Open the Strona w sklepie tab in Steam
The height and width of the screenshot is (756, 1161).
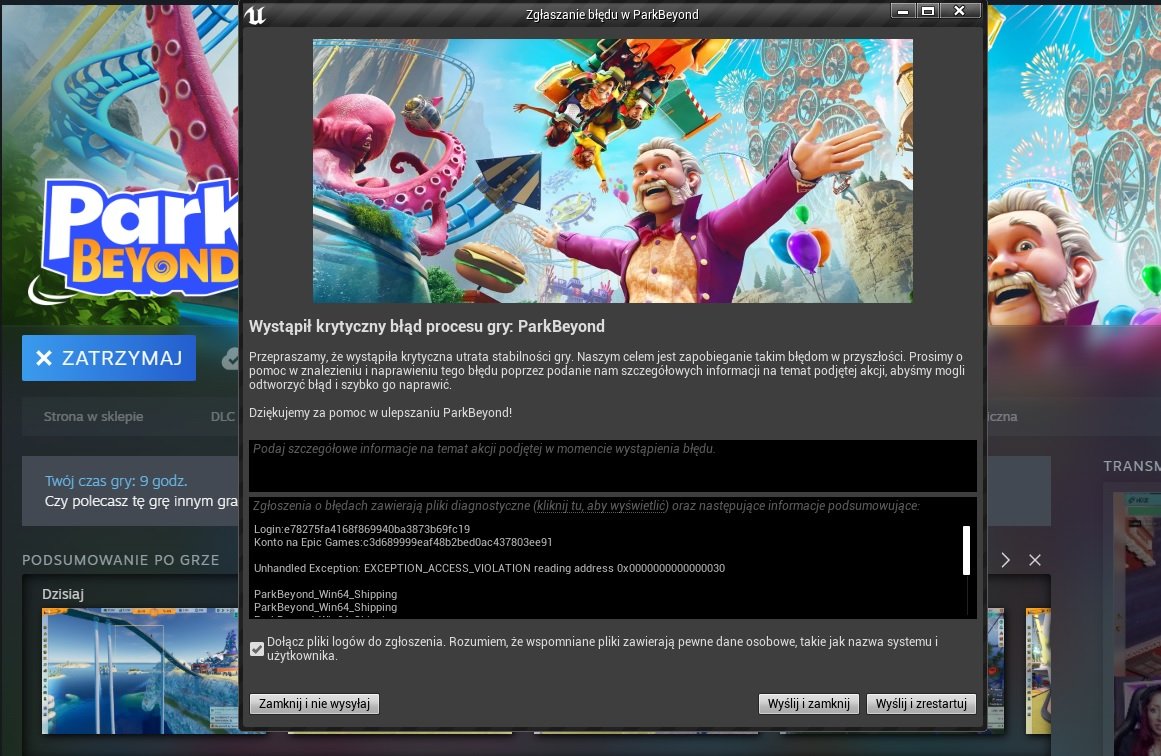(x=93, y=417)
